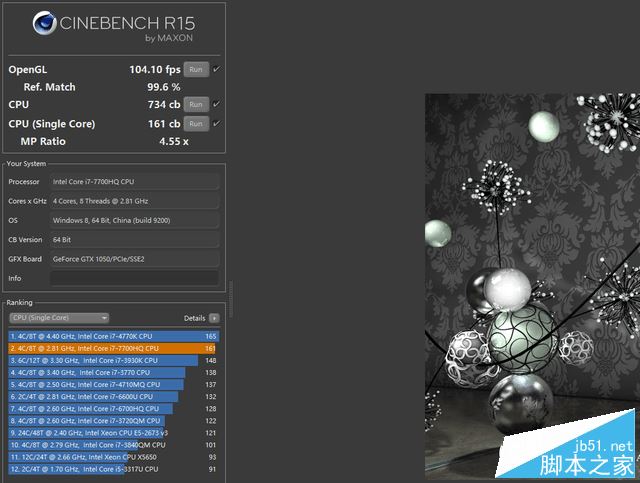Screen dimensions: 640x483
Task: Select ranking entry 9 Xeon E5-2673 v3
Action: pyautogui.click(x=113, y=433)
